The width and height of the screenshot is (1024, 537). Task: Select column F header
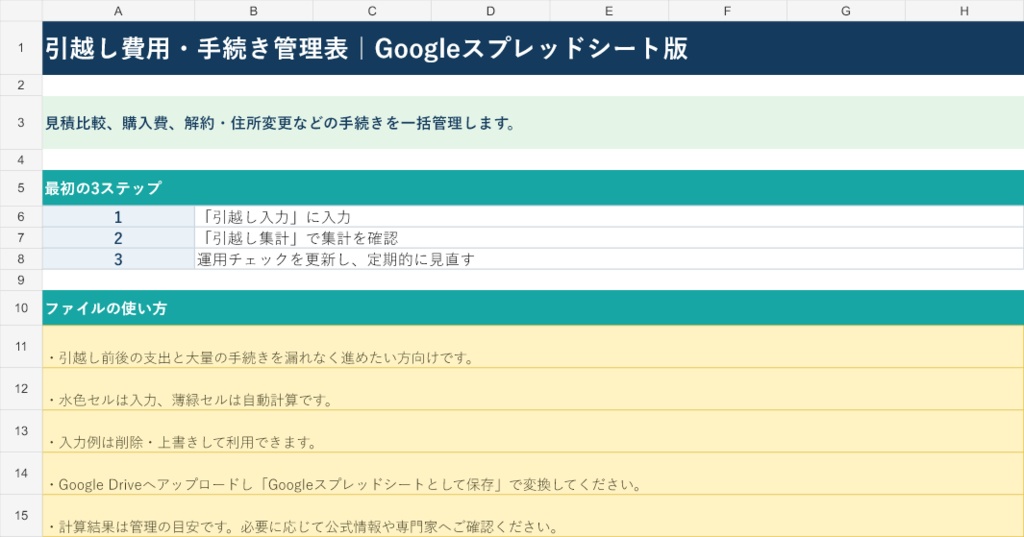pos(728,10)
